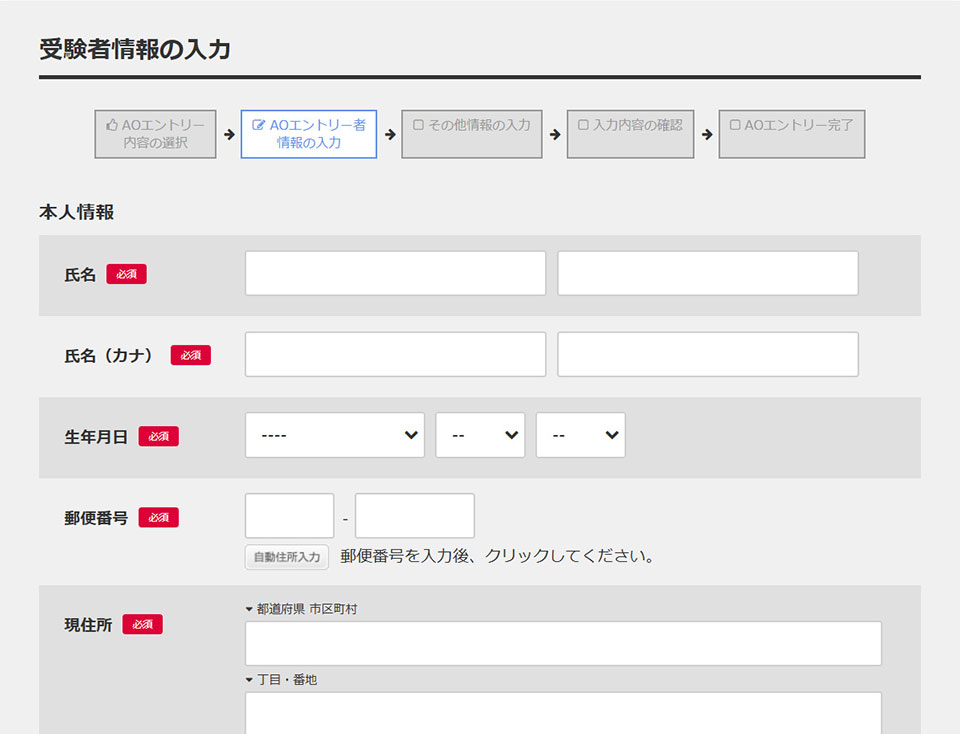Go to the 入力内容の確認 step

tap(630, 134)
